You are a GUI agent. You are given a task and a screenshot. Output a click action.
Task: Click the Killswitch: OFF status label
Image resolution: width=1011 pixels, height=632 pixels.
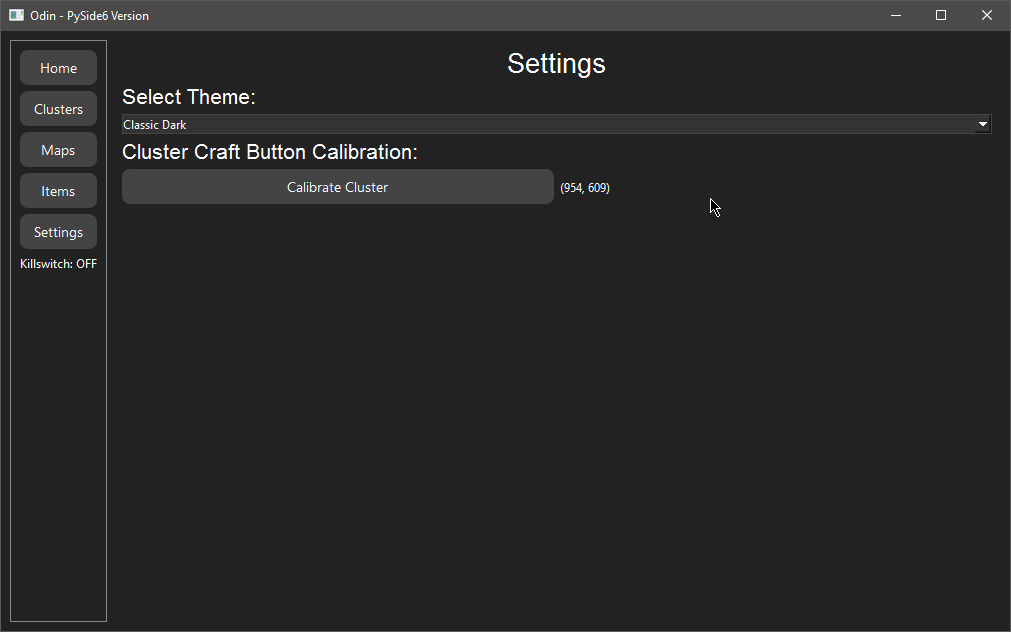point(58,263)
